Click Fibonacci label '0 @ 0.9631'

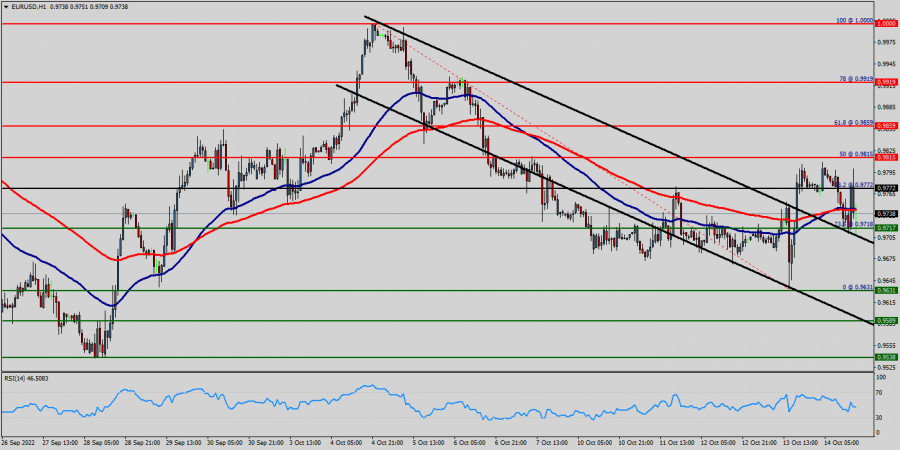pos(858,286)
